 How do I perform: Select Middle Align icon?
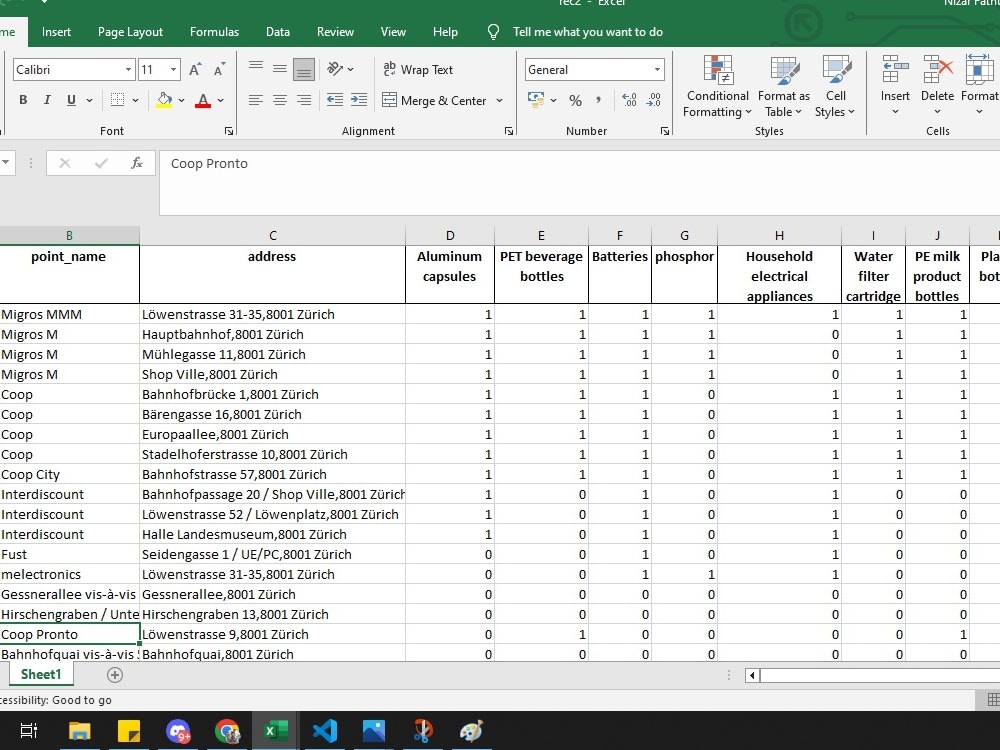280,69
